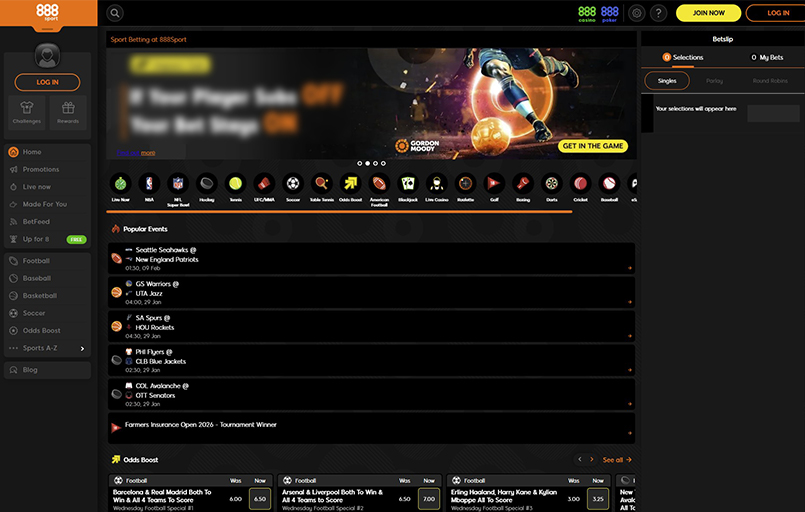Switch to My Bets tab
The image size is (805, 512).
(x=767, y=58)
